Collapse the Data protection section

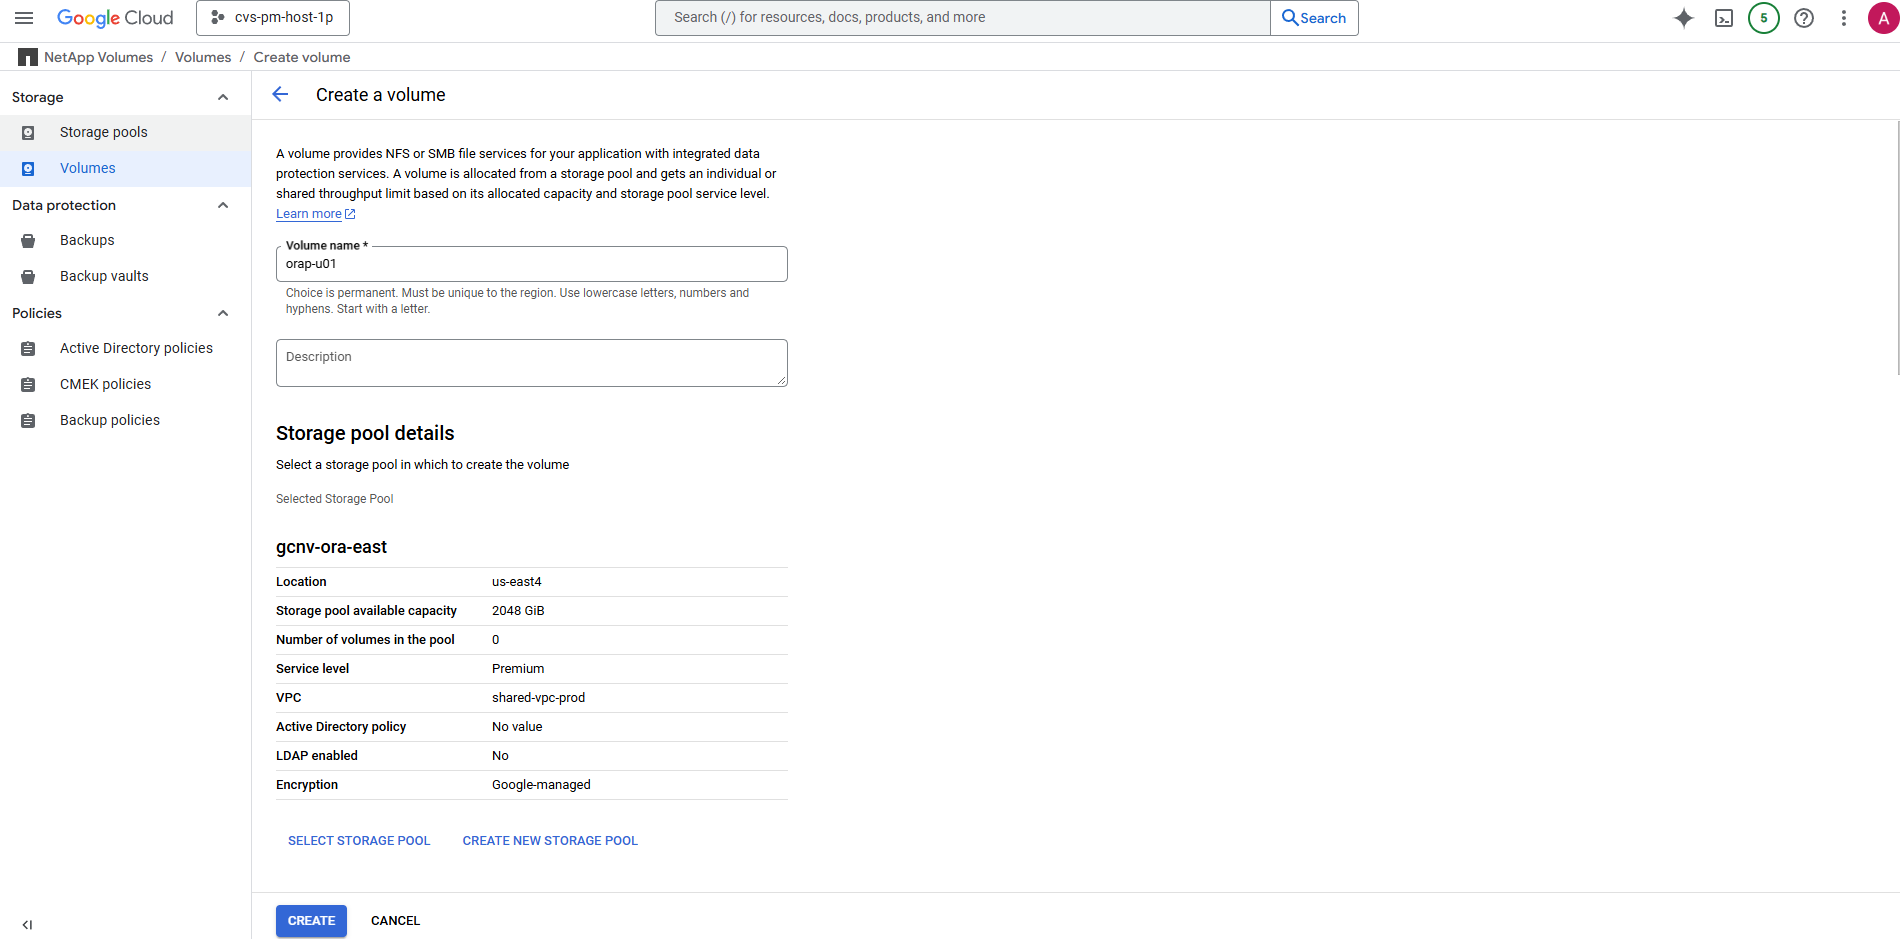223,205
